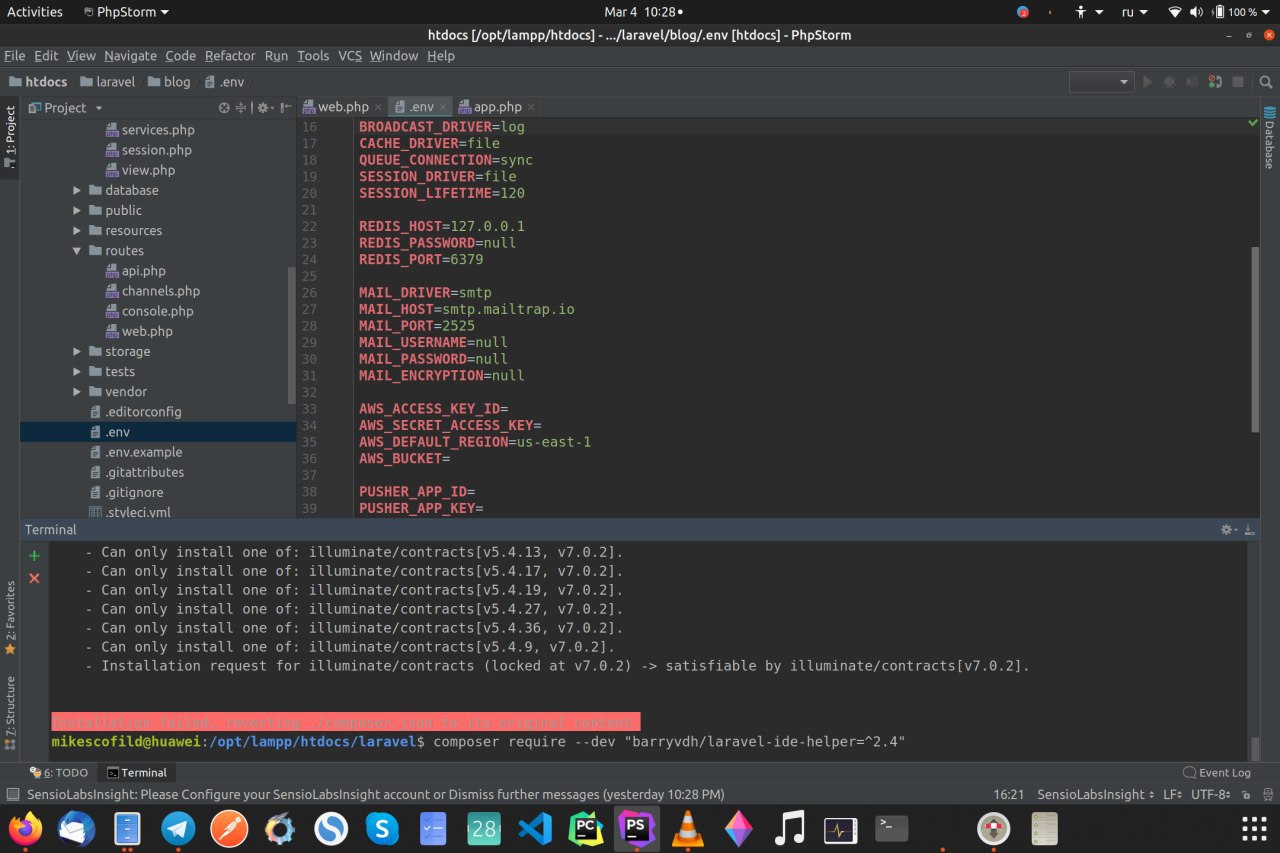
Task: Open PyCharm from the dock
Action: 586,828
